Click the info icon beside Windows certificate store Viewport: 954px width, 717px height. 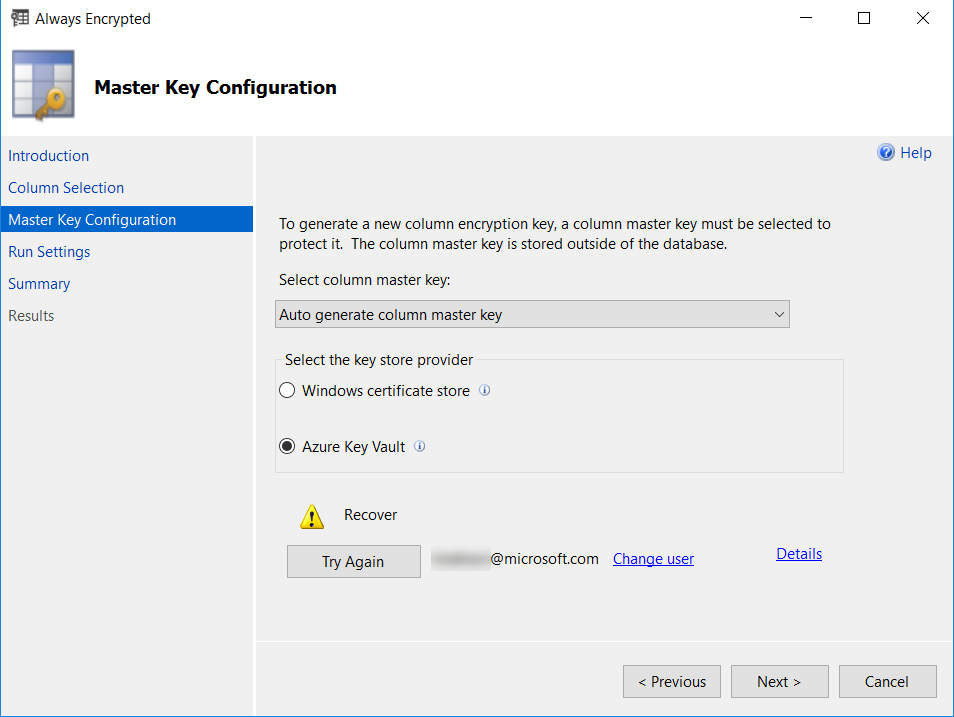pos(485,391)
